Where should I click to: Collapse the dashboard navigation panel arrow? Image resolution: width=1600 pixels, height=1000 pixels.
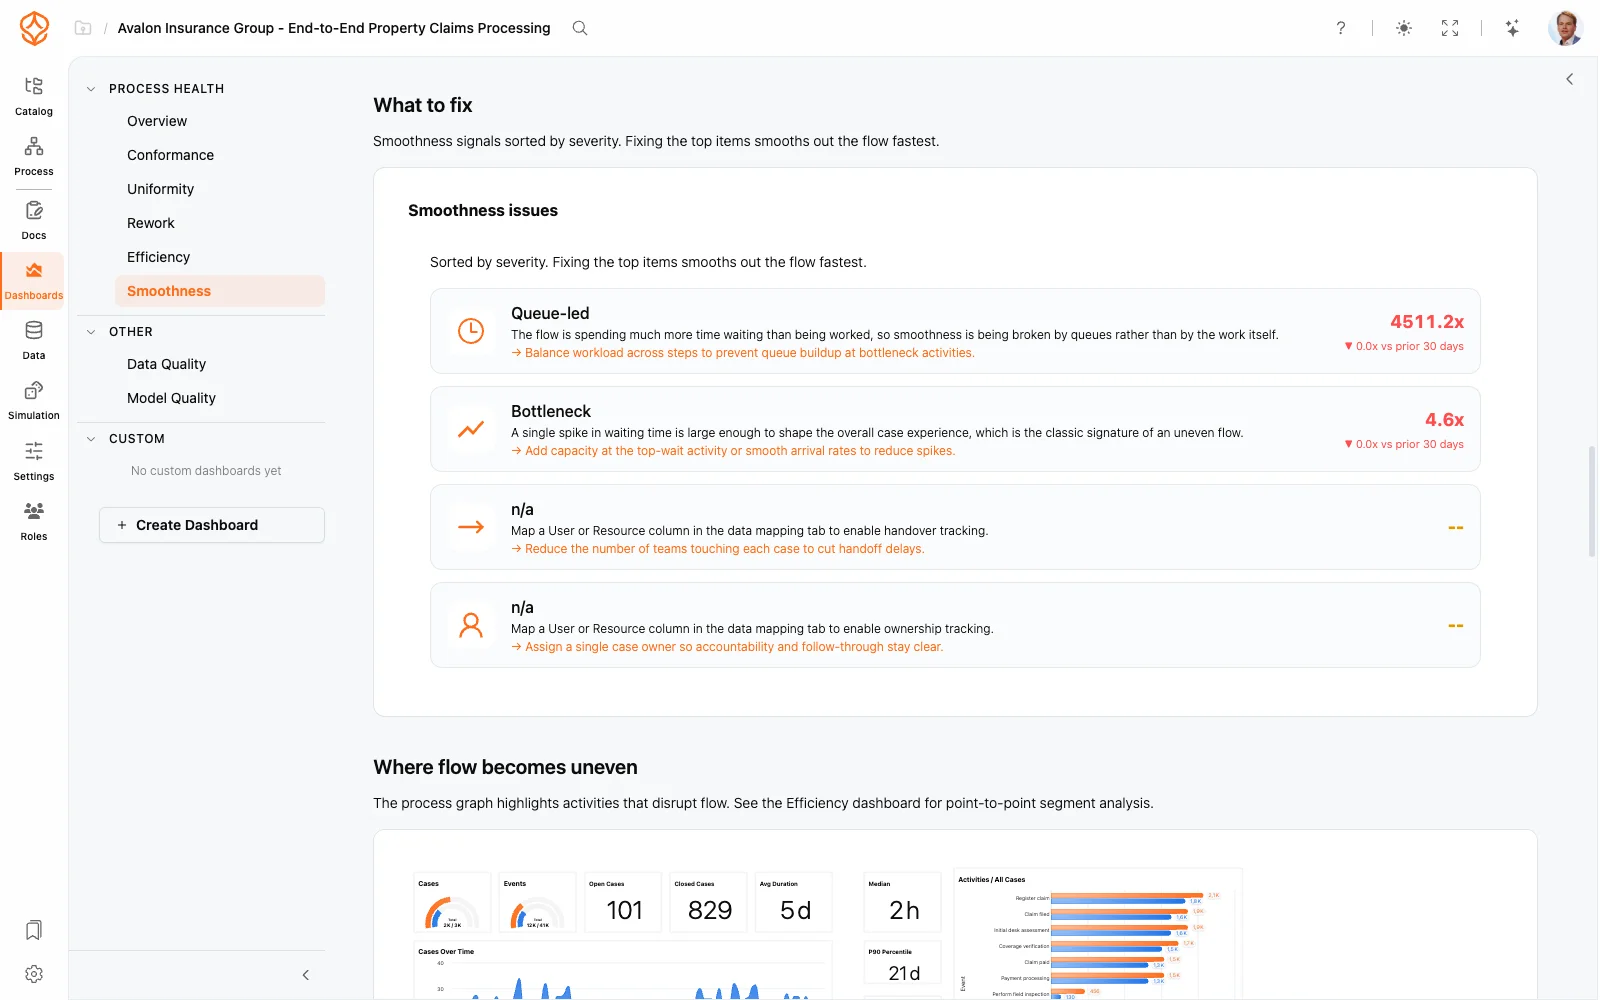[306, 975]
